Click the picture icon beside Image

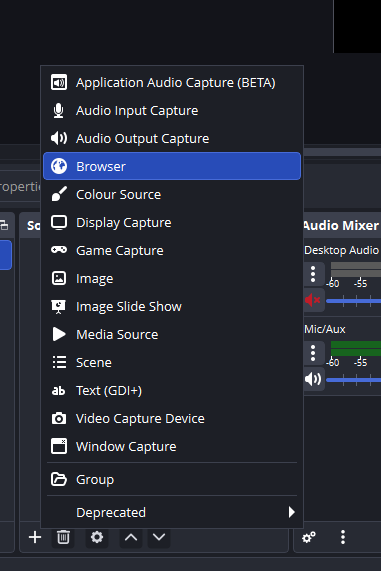click(59, 278)
